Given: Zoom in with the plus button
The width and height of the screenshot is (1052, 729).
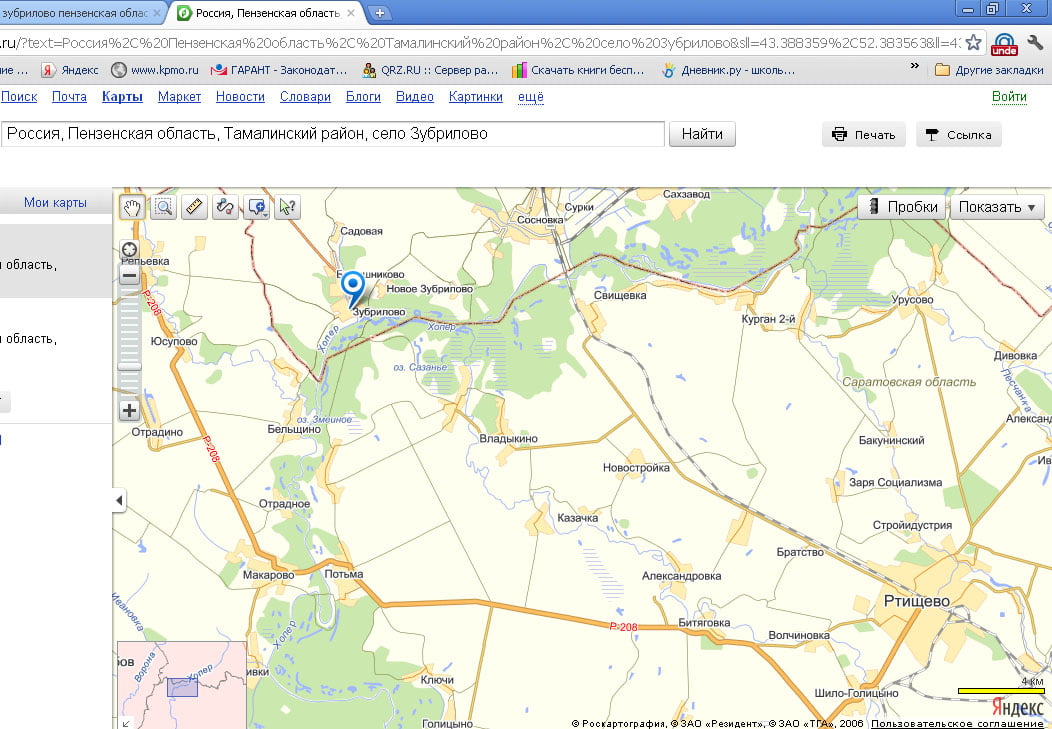Looking at the screenshot, I should tap(129, 410).
